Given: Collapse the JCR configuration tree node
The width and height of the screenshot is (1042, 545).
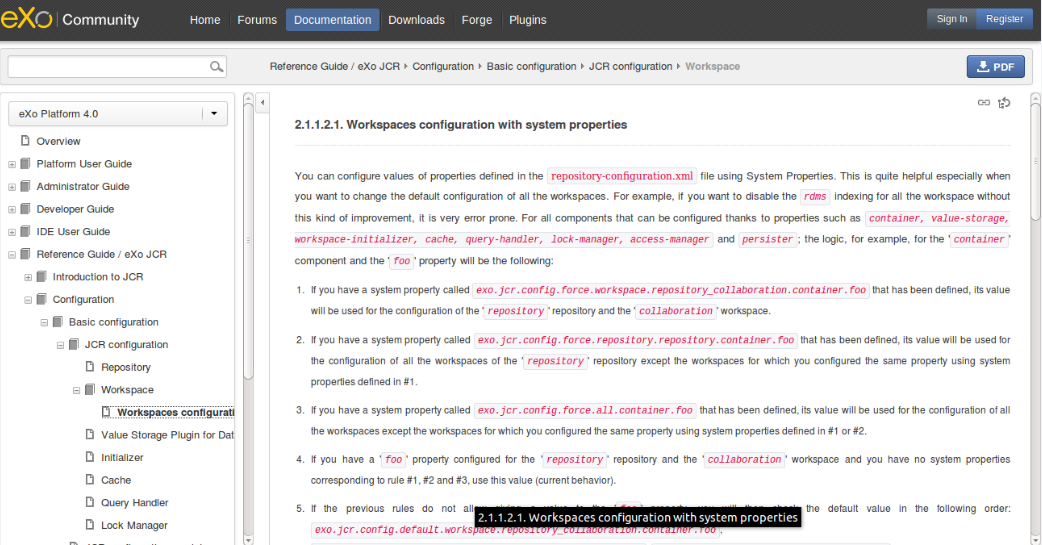Looking at the screenshot, I should (x=60, y=345).
